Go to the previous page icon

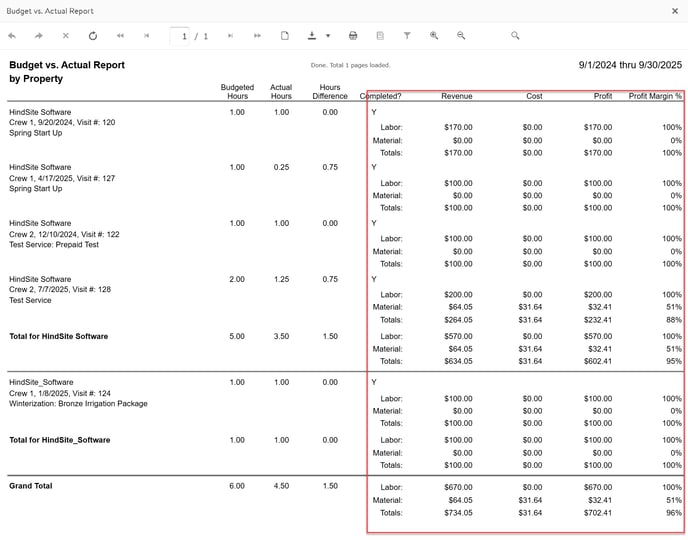point(147,36)
